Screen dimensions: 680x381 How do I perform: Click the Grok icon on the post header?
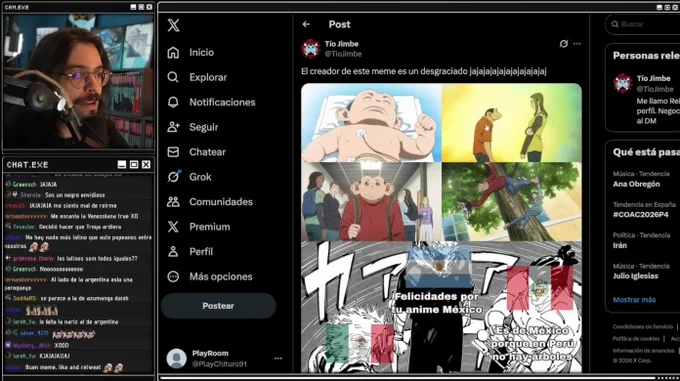[563, 44]
